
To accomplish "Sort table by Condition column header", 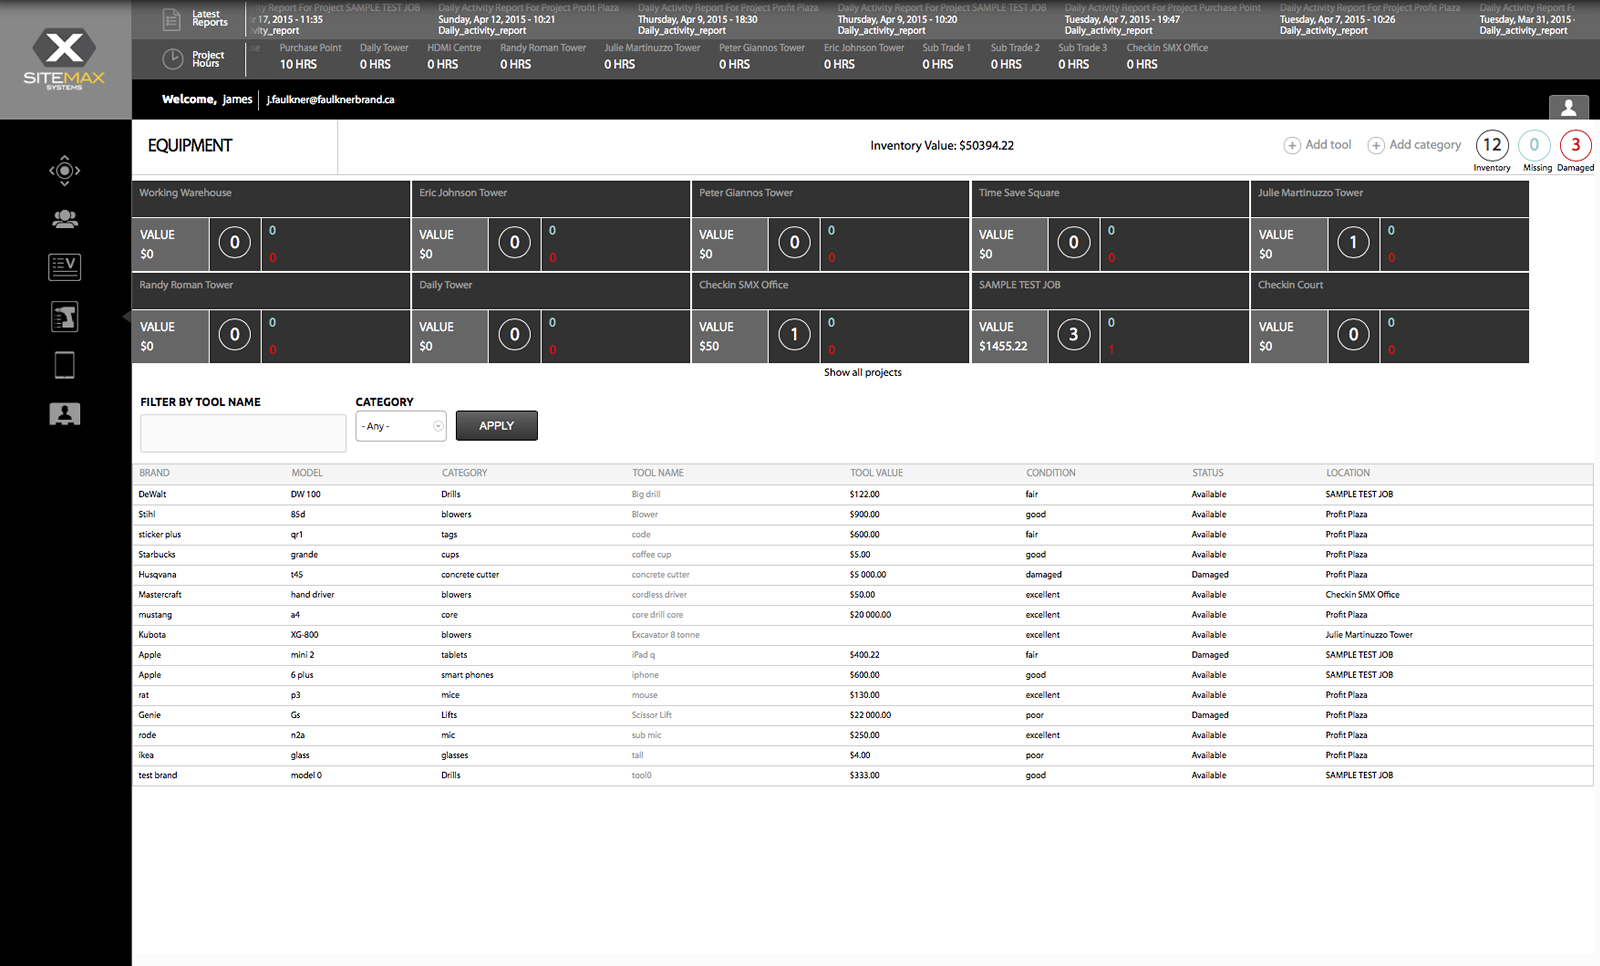I will 1051,473.
